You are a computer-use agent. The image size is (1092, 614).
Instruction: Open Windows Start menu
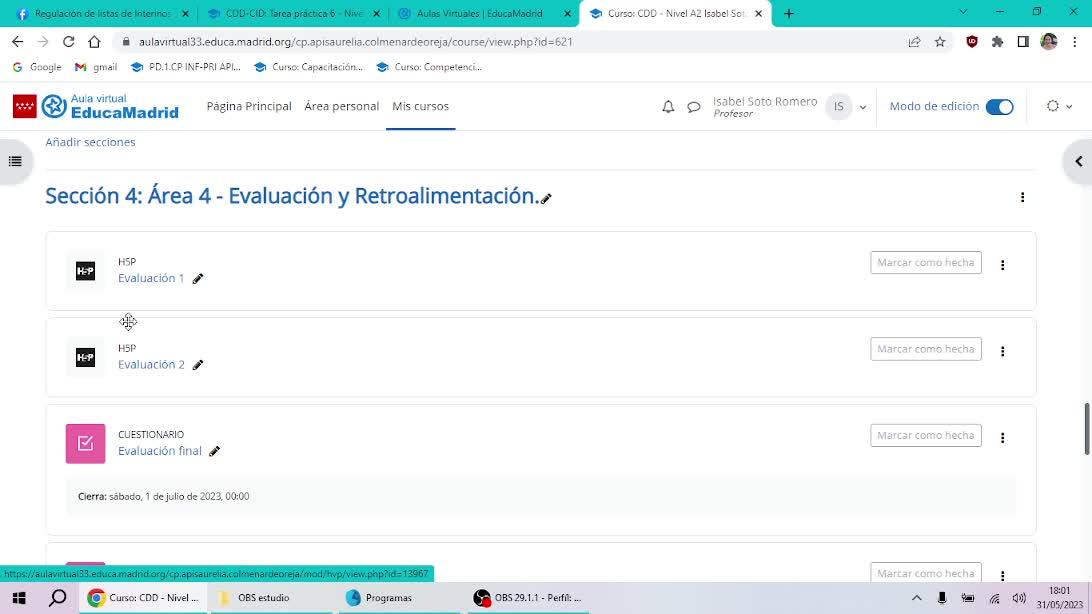[x=20, y=598]
